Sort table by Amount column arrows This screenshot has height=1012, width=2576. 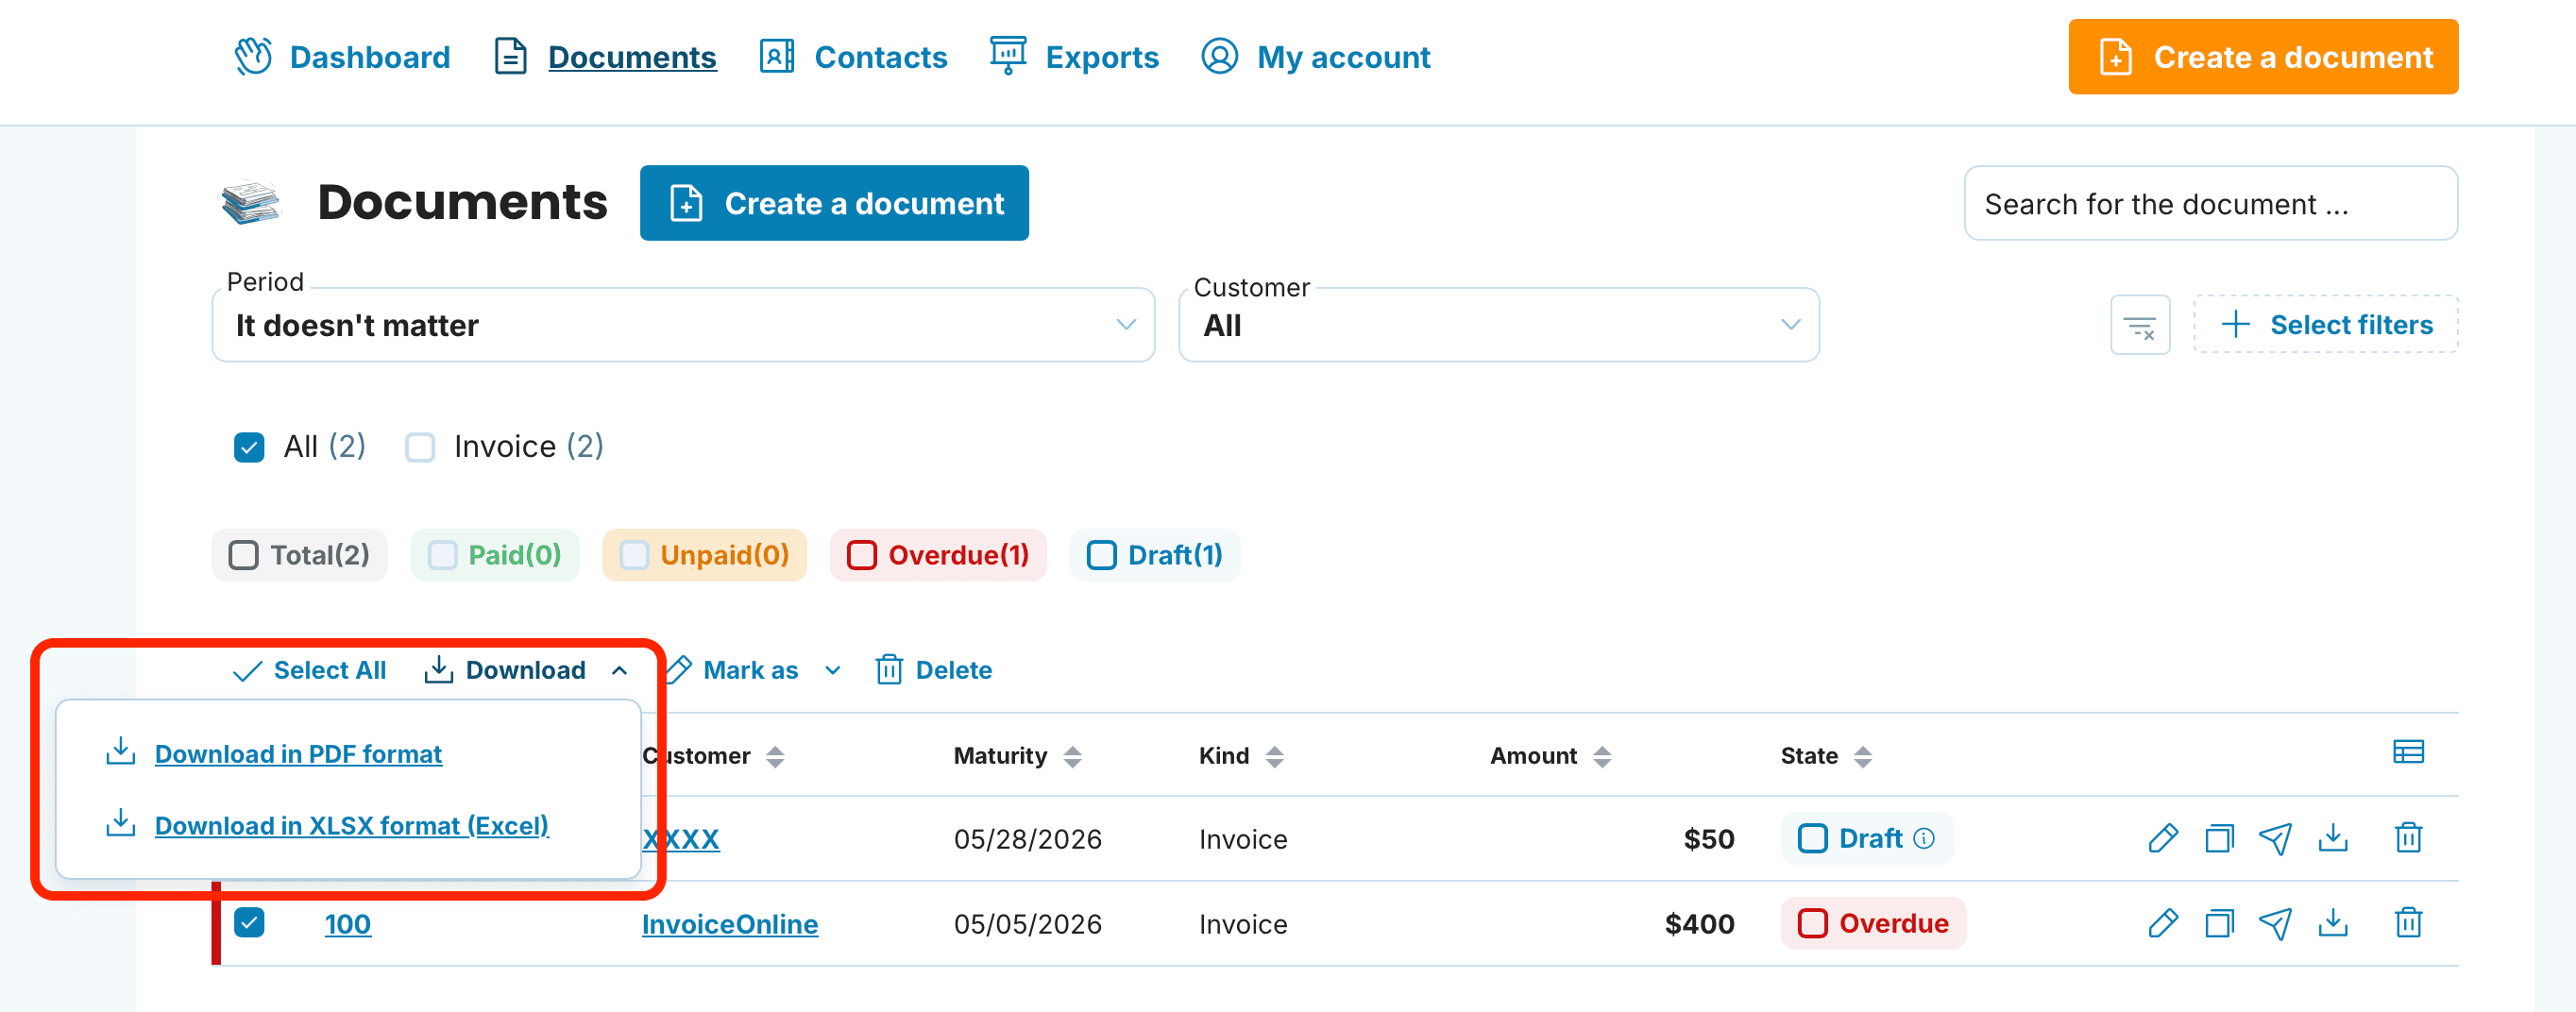tap(1602, 757)
